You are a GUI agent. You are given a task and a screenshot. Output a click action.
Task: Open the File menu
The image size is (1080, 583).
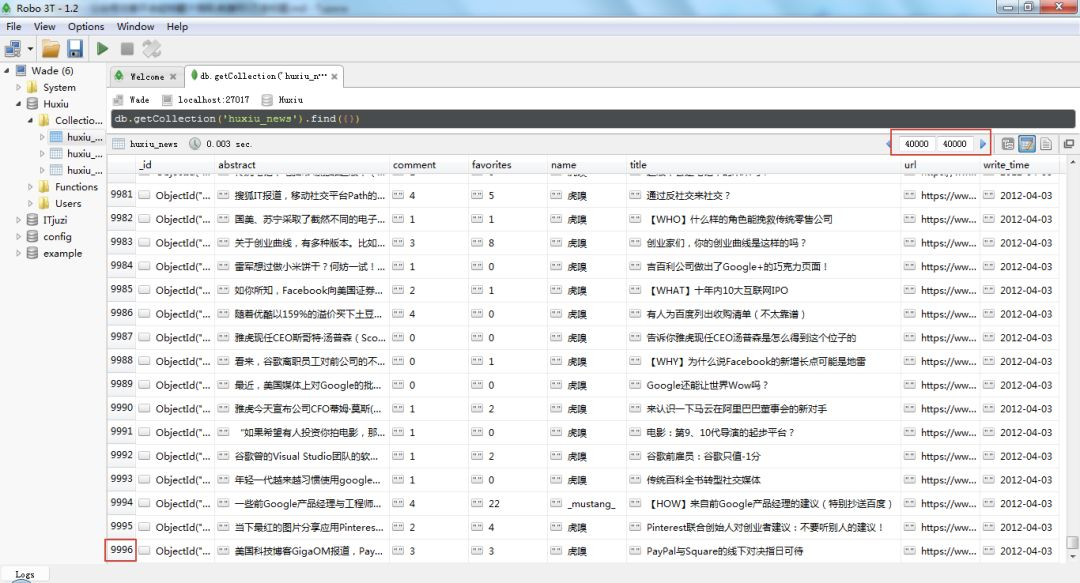14,26
